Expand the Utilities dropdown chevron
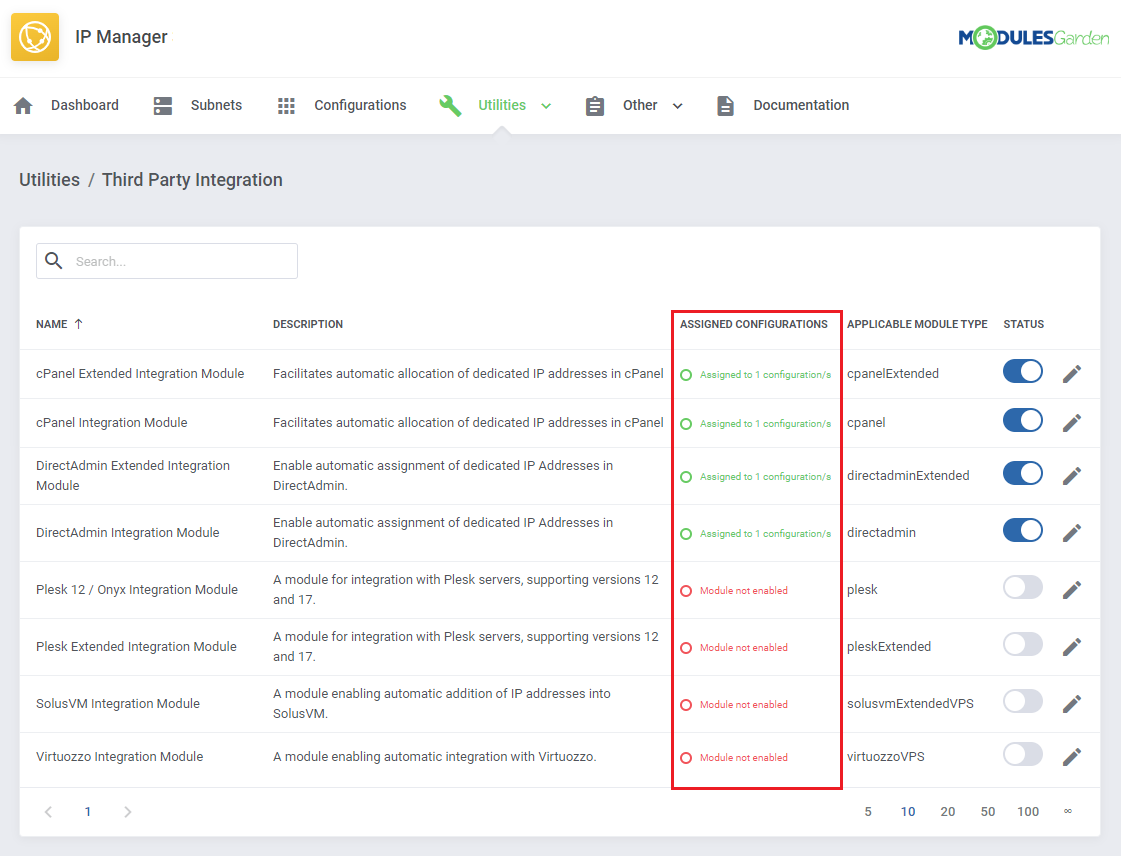 click(546, 106)
